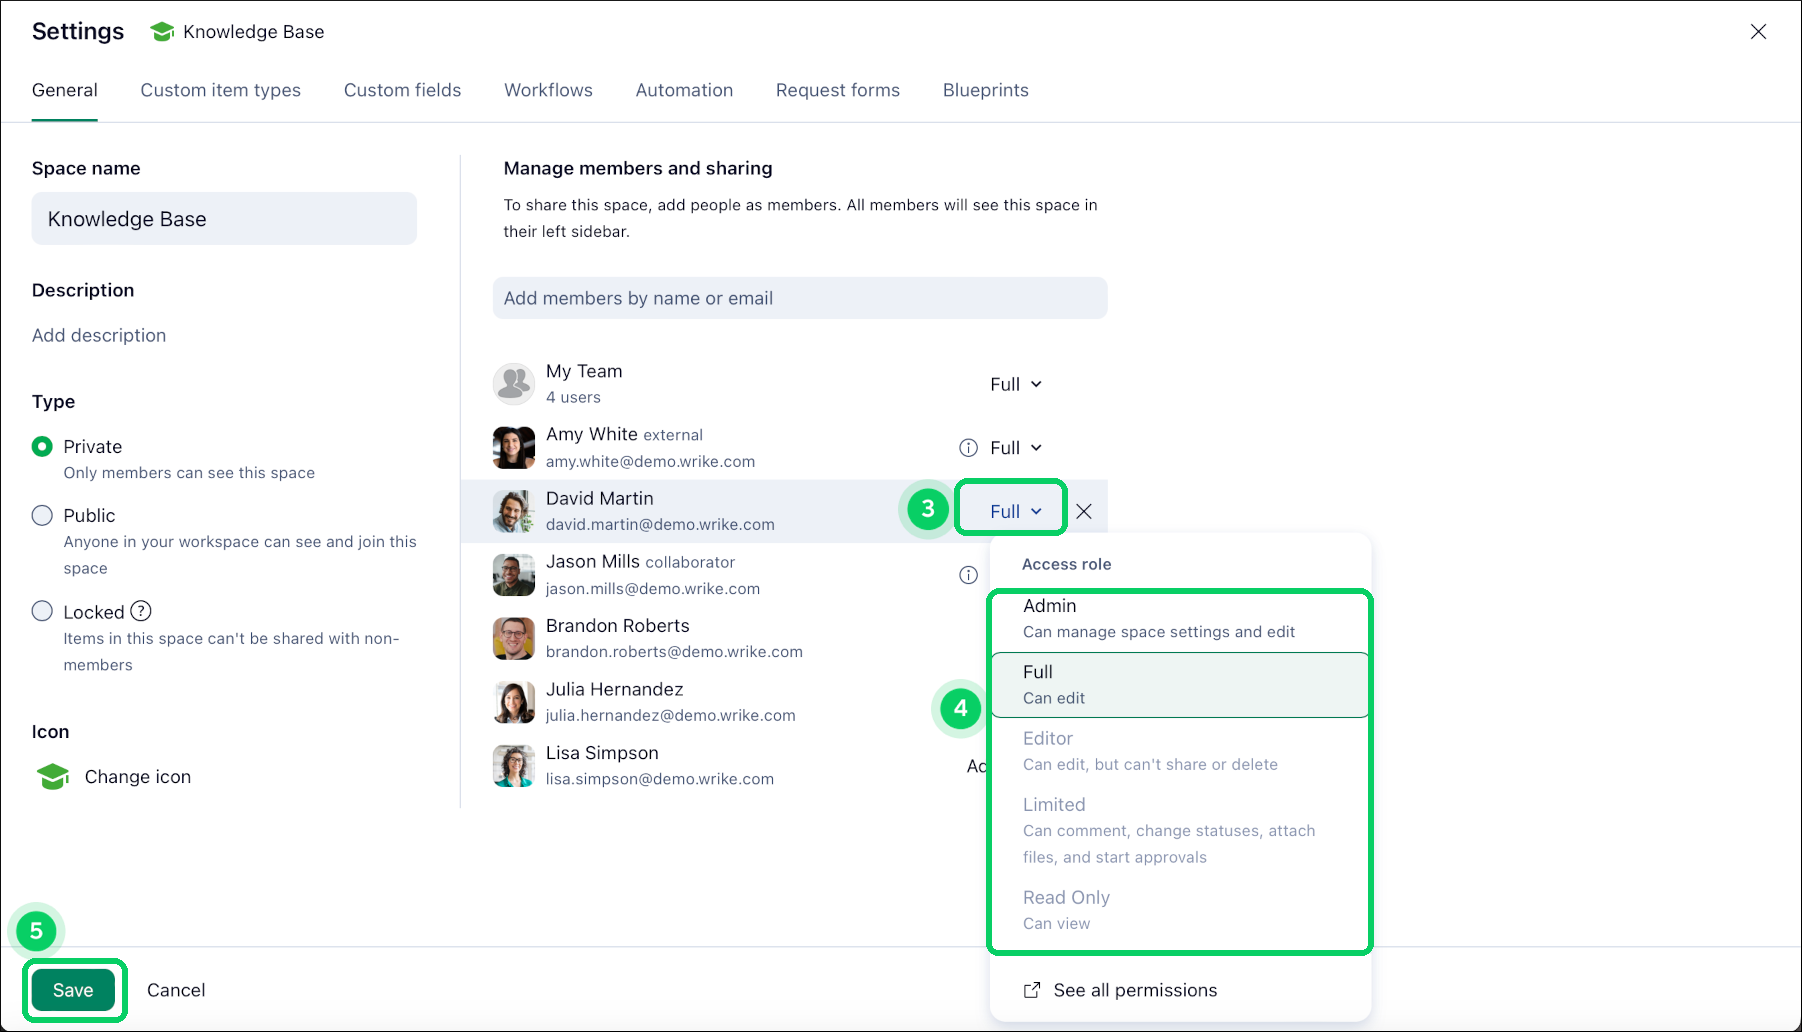
Task: Click the info icon beside Jason Mills
Action: (x=966, y=574)
